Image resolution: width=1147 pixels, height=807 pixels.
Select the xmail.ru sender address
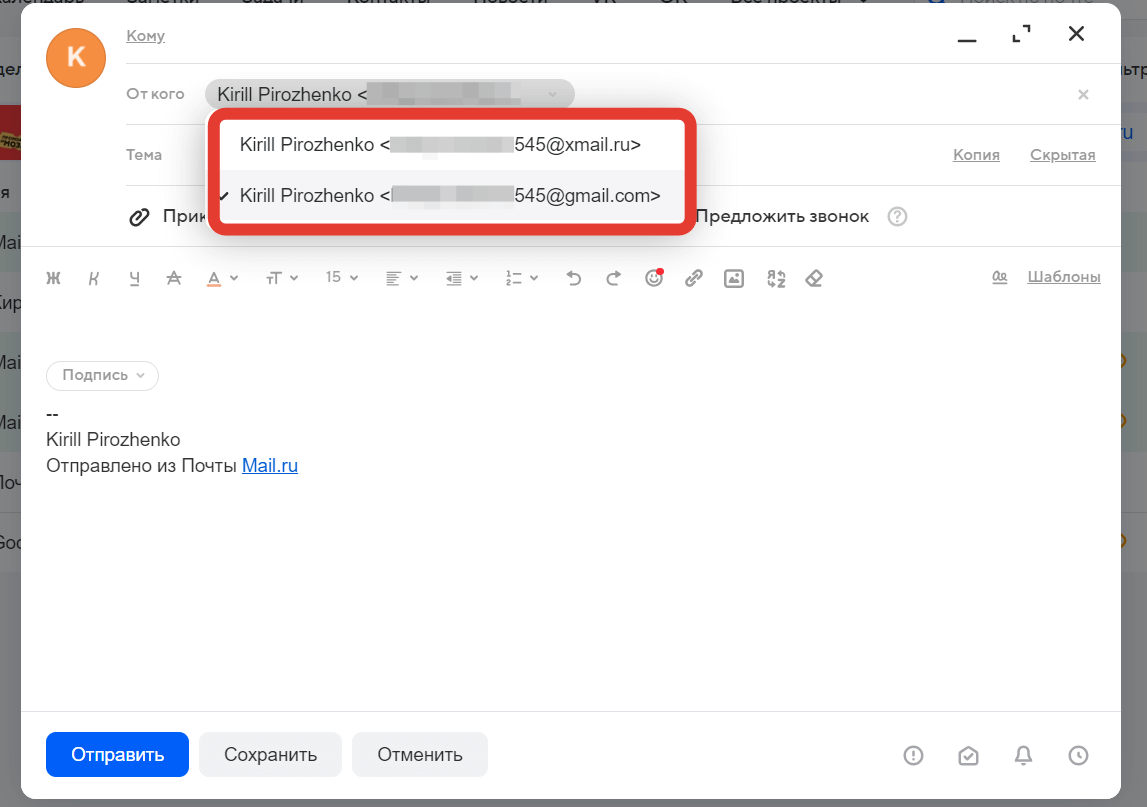pyautogui.click(x=440, y=144)
